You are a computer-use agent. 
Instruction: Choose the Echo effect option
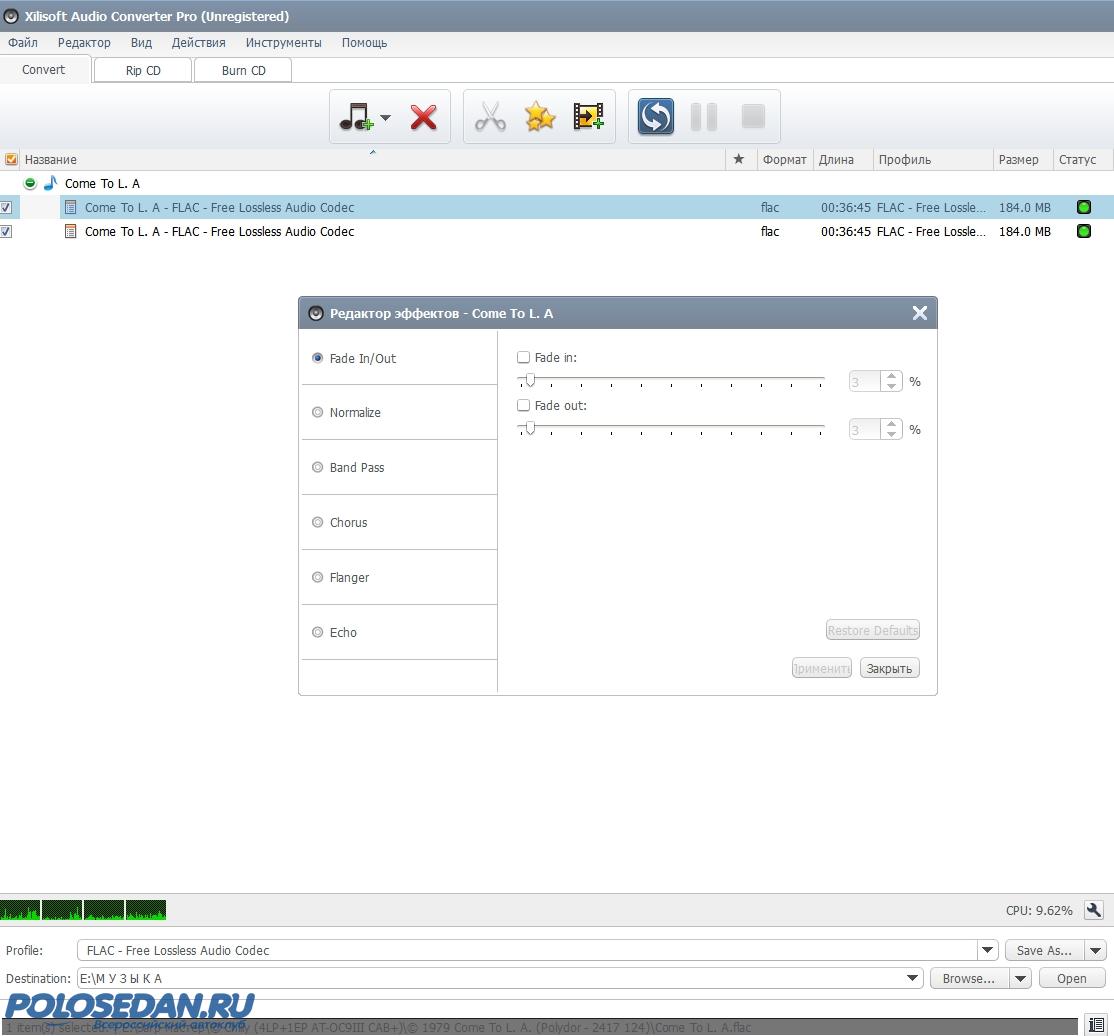(x=318, y=632)
